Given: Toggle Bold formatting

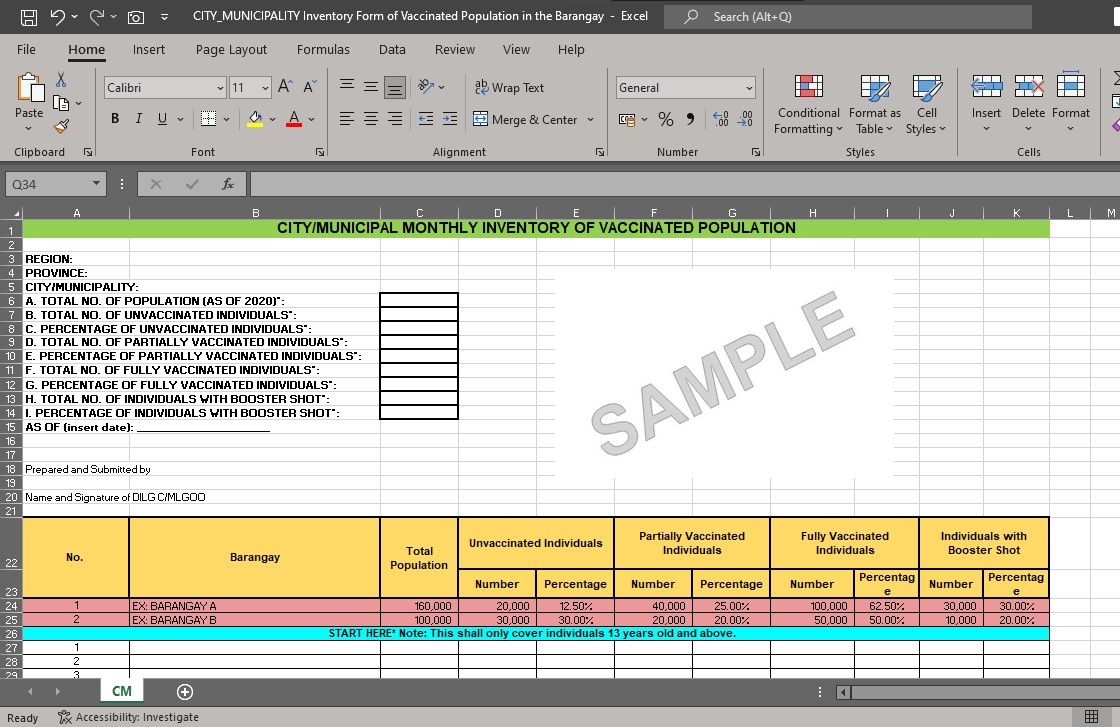Looking at the screenshot, I should click(115, 119).
